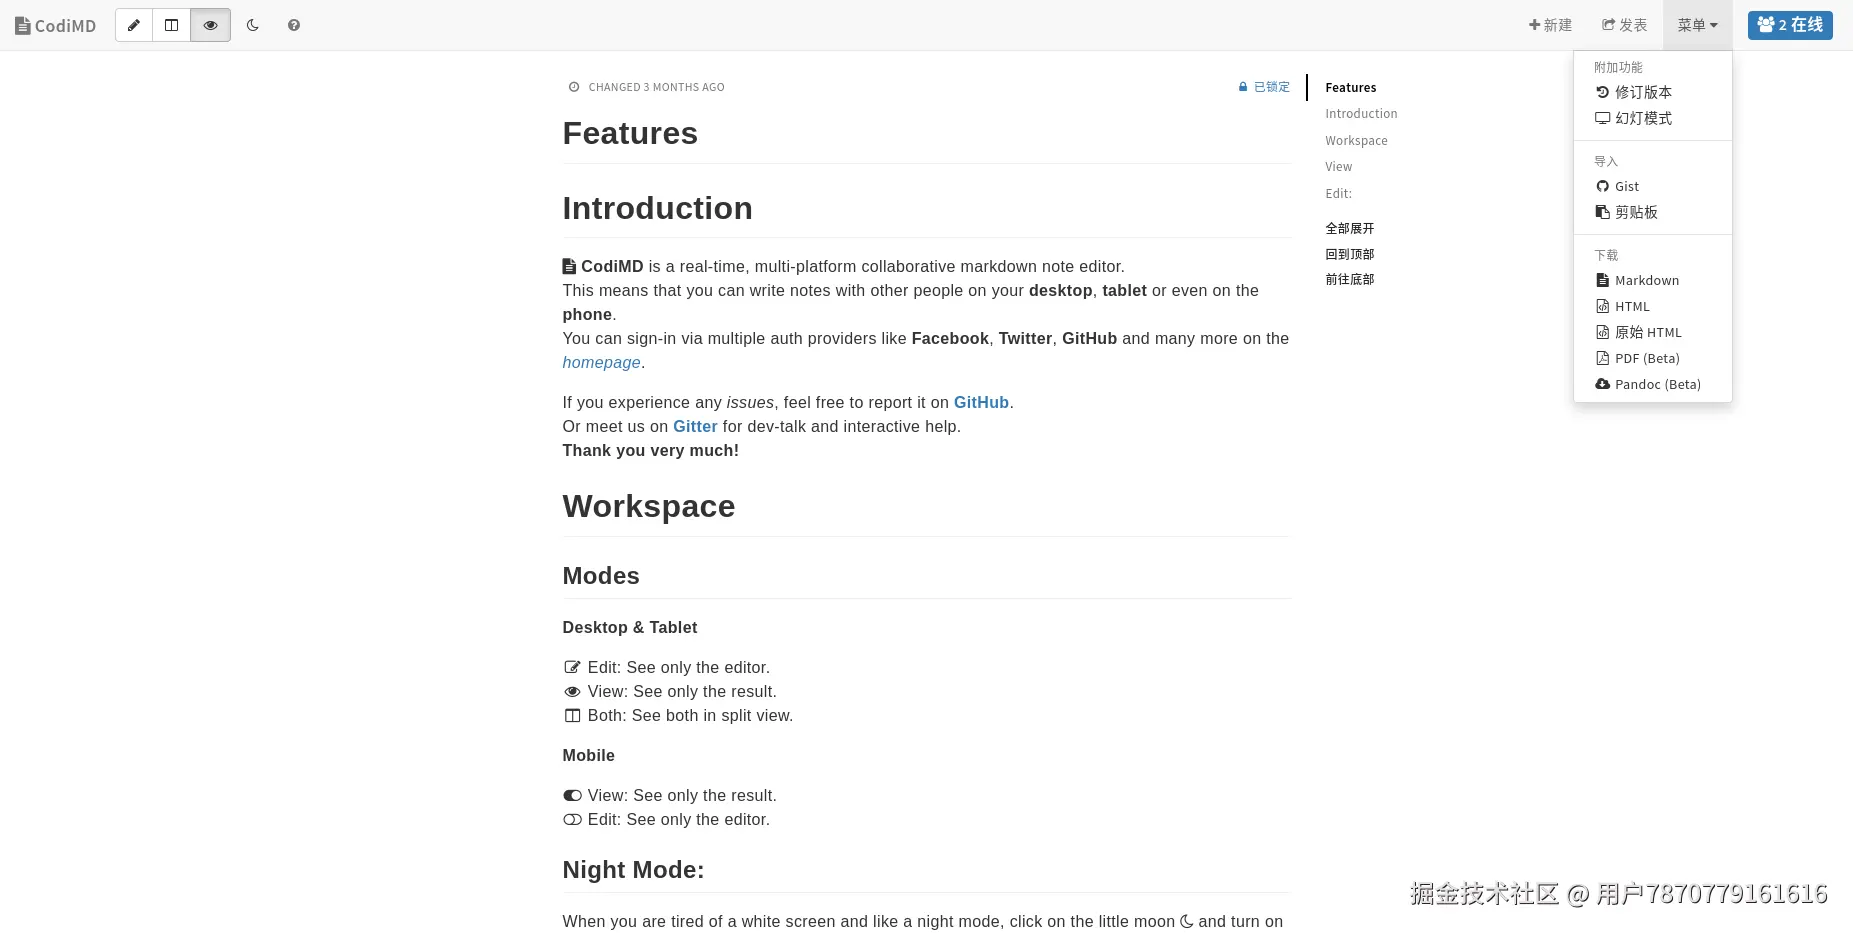Select split both-view mode icon
This screenshot has width=1853, height=933.
[x=172, y=25]
